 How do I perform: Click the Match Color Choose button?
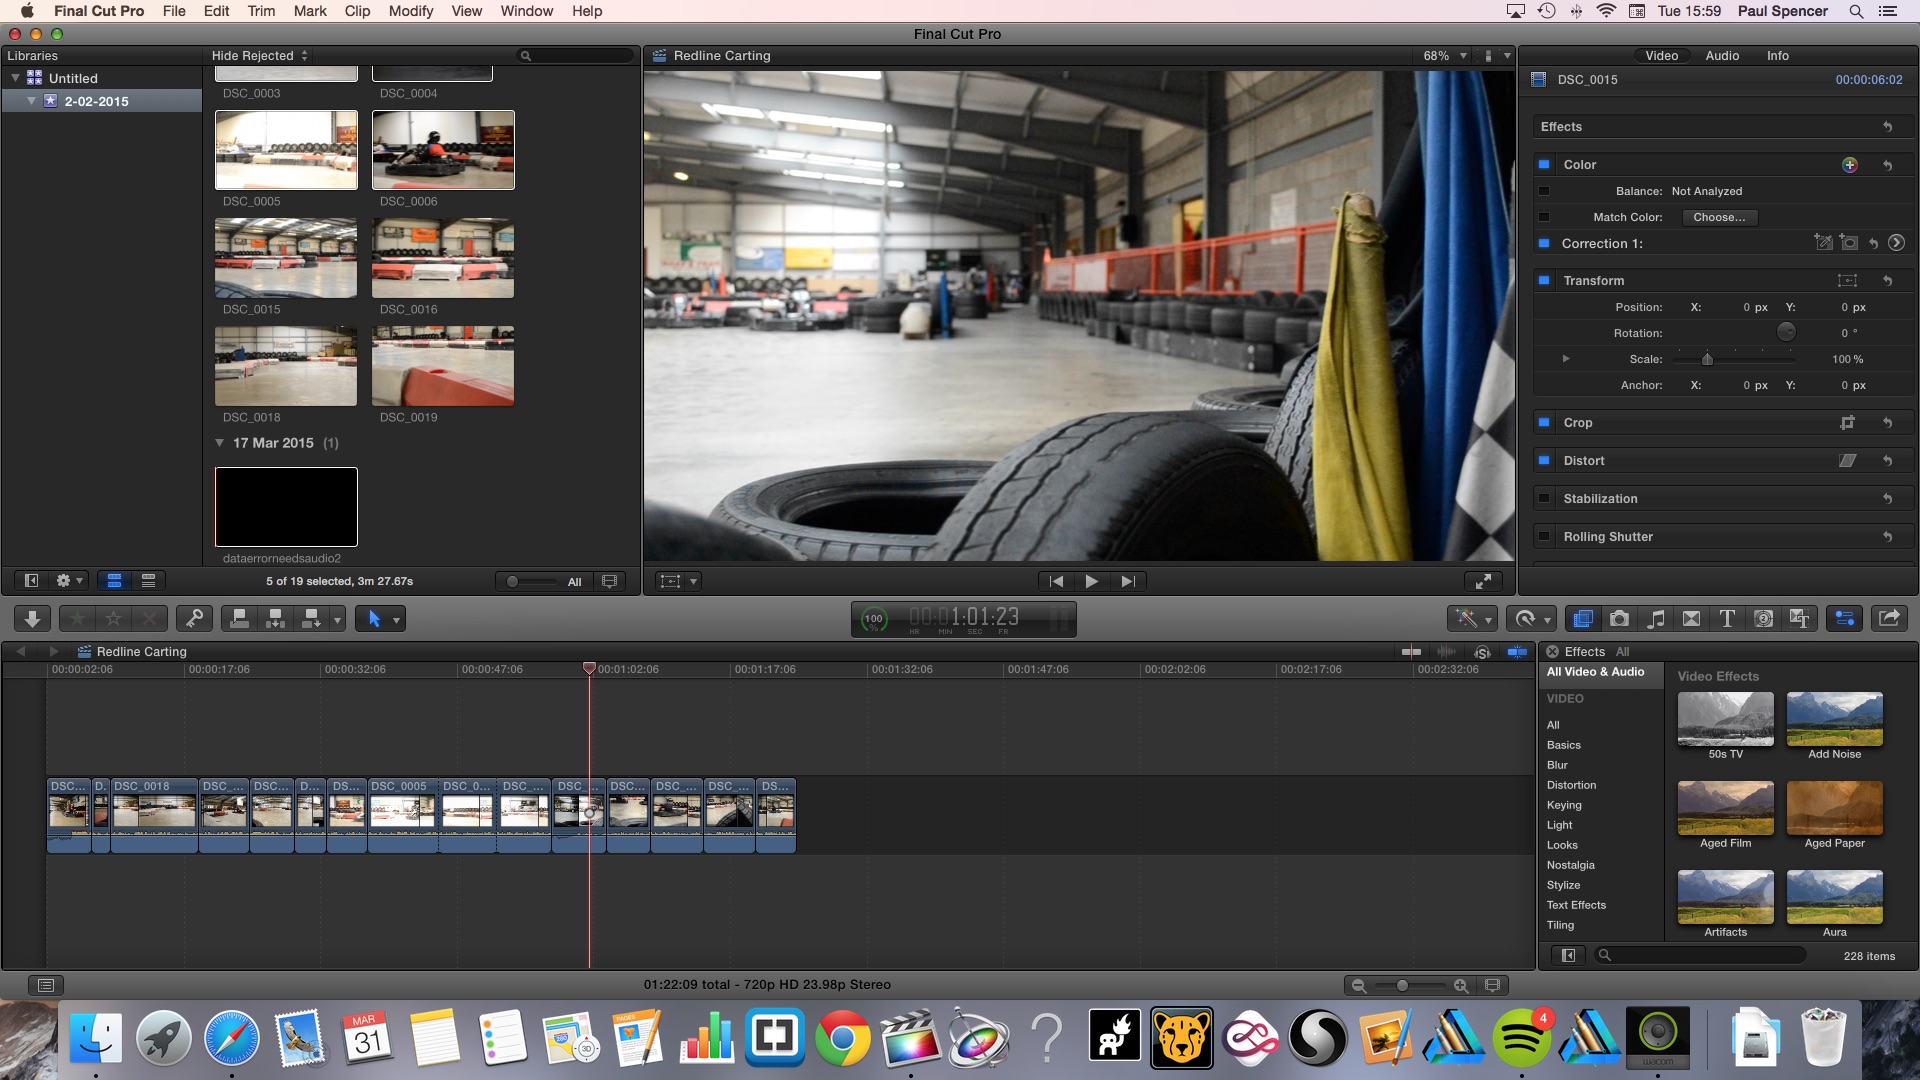click(x=1718, y=217)
